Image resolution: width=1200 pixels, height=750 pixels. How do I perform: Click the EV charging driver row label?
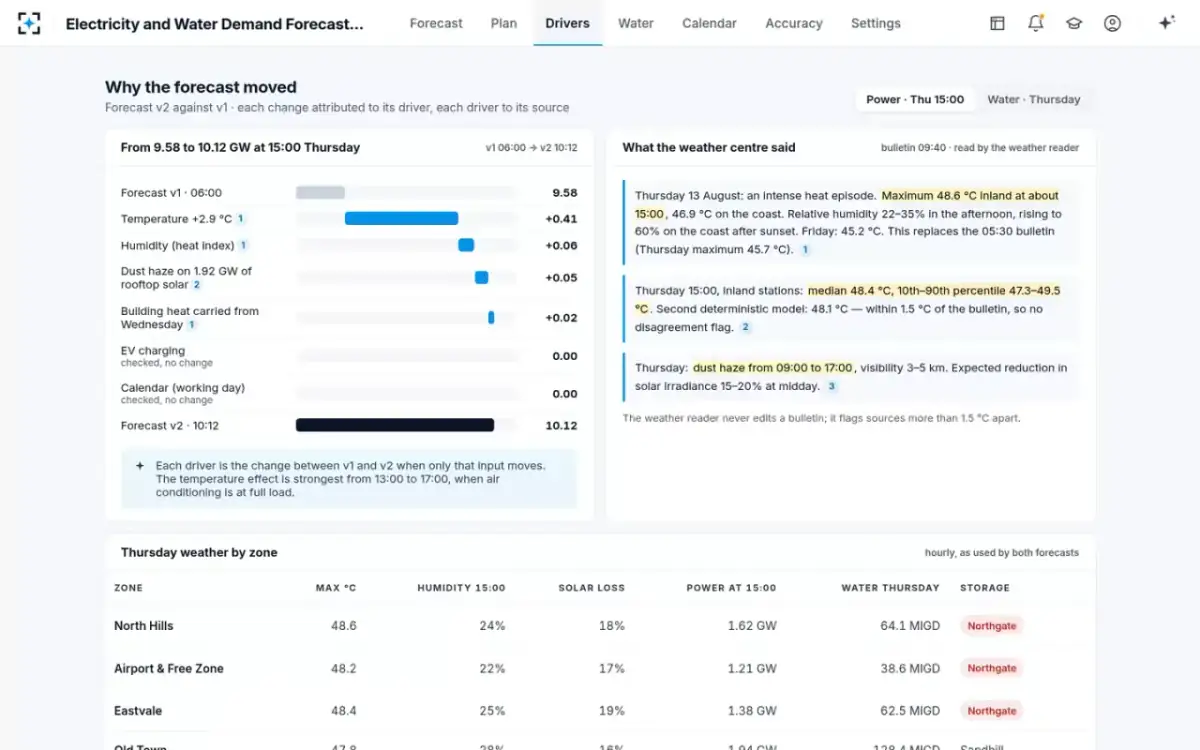(153, 351)
